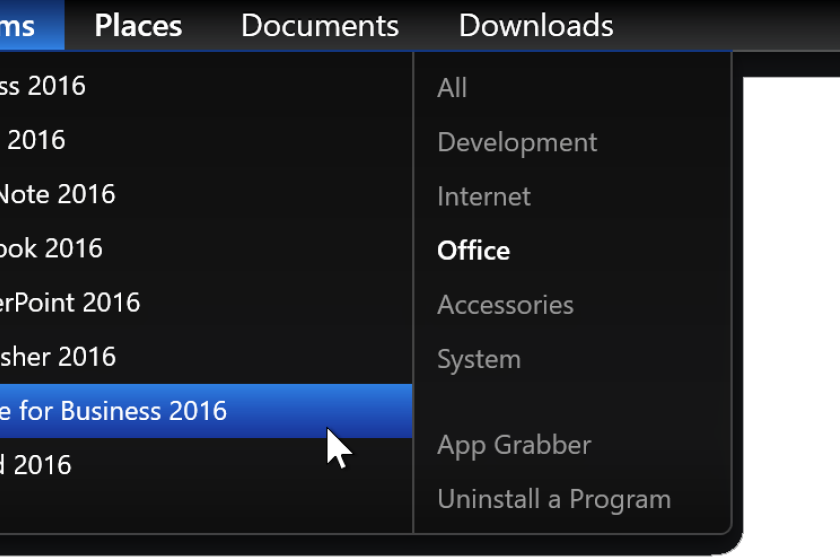The height and width of the screenshot is (560, 840).
Task: Launch the entry ending 'ss 2016'
Action: (206, 86)
